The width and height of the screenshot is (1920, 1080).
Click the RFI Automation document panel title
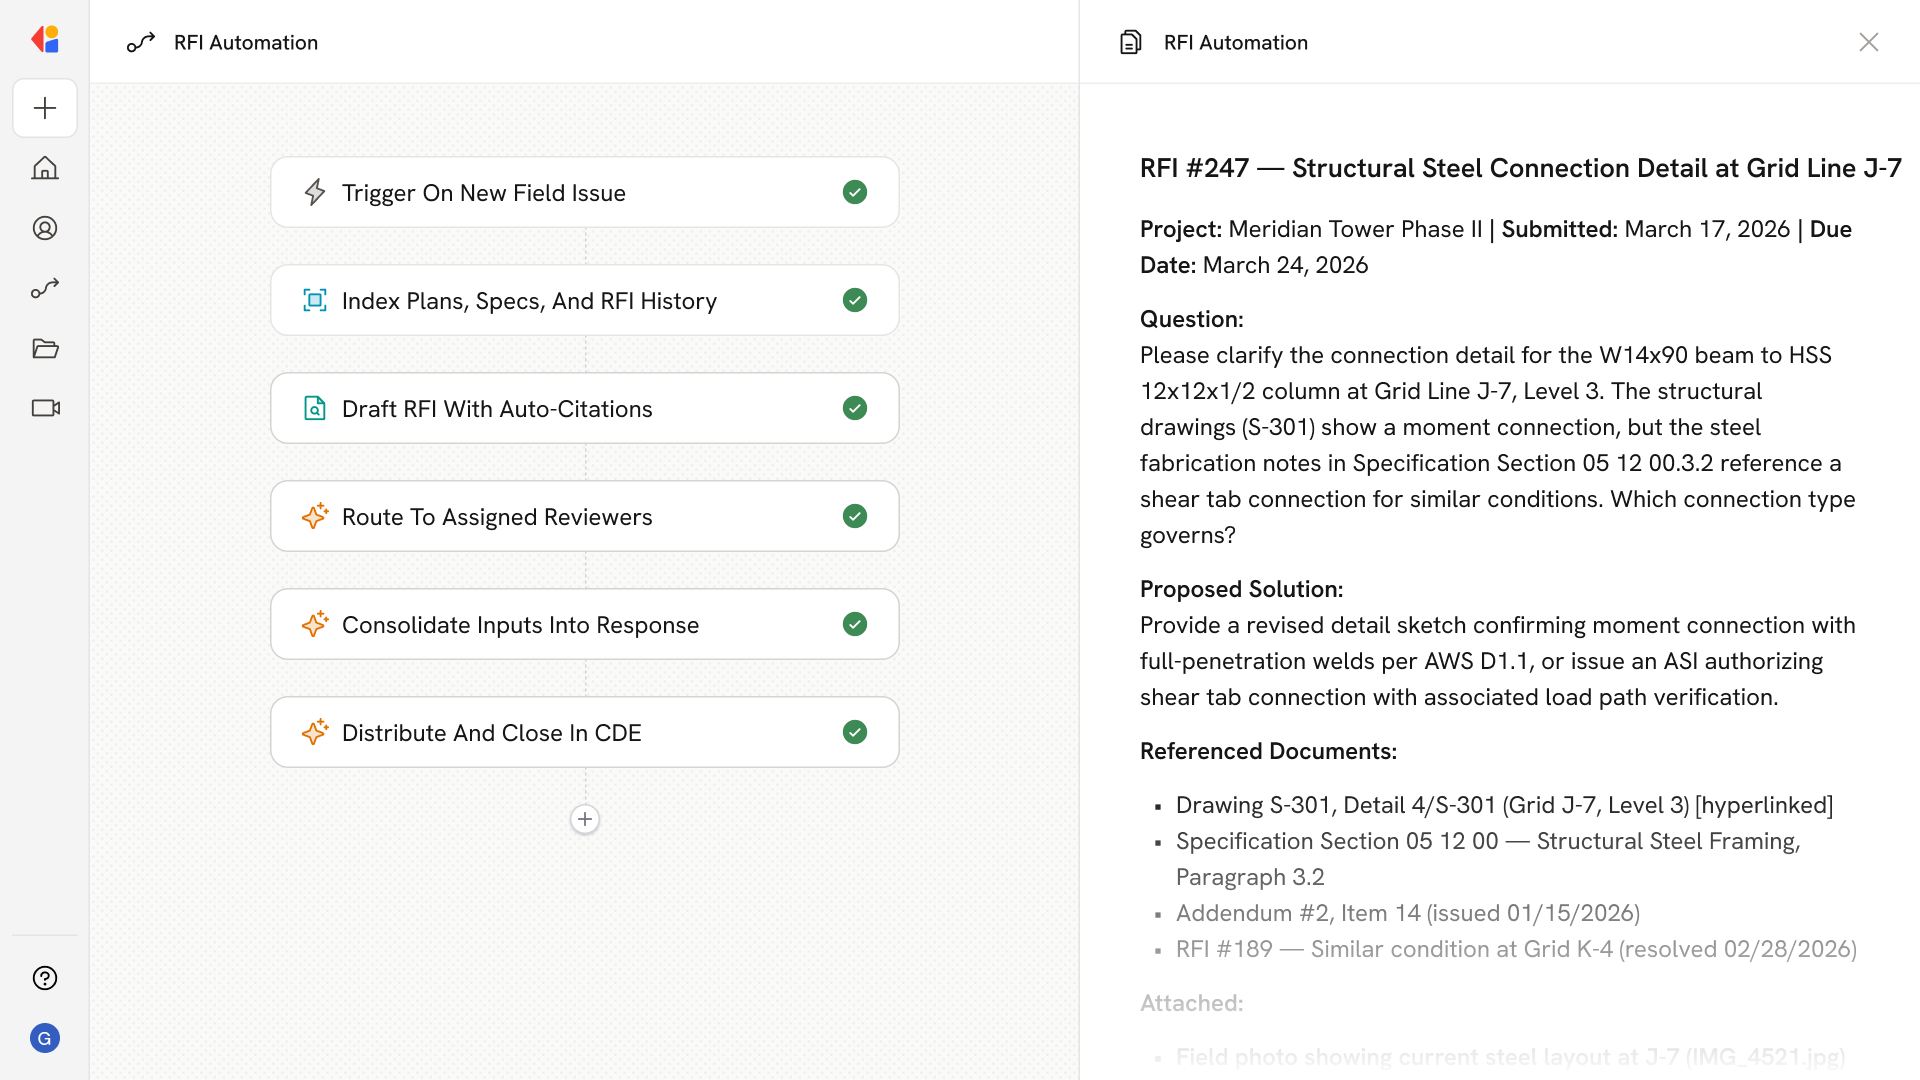(1235, 42)
